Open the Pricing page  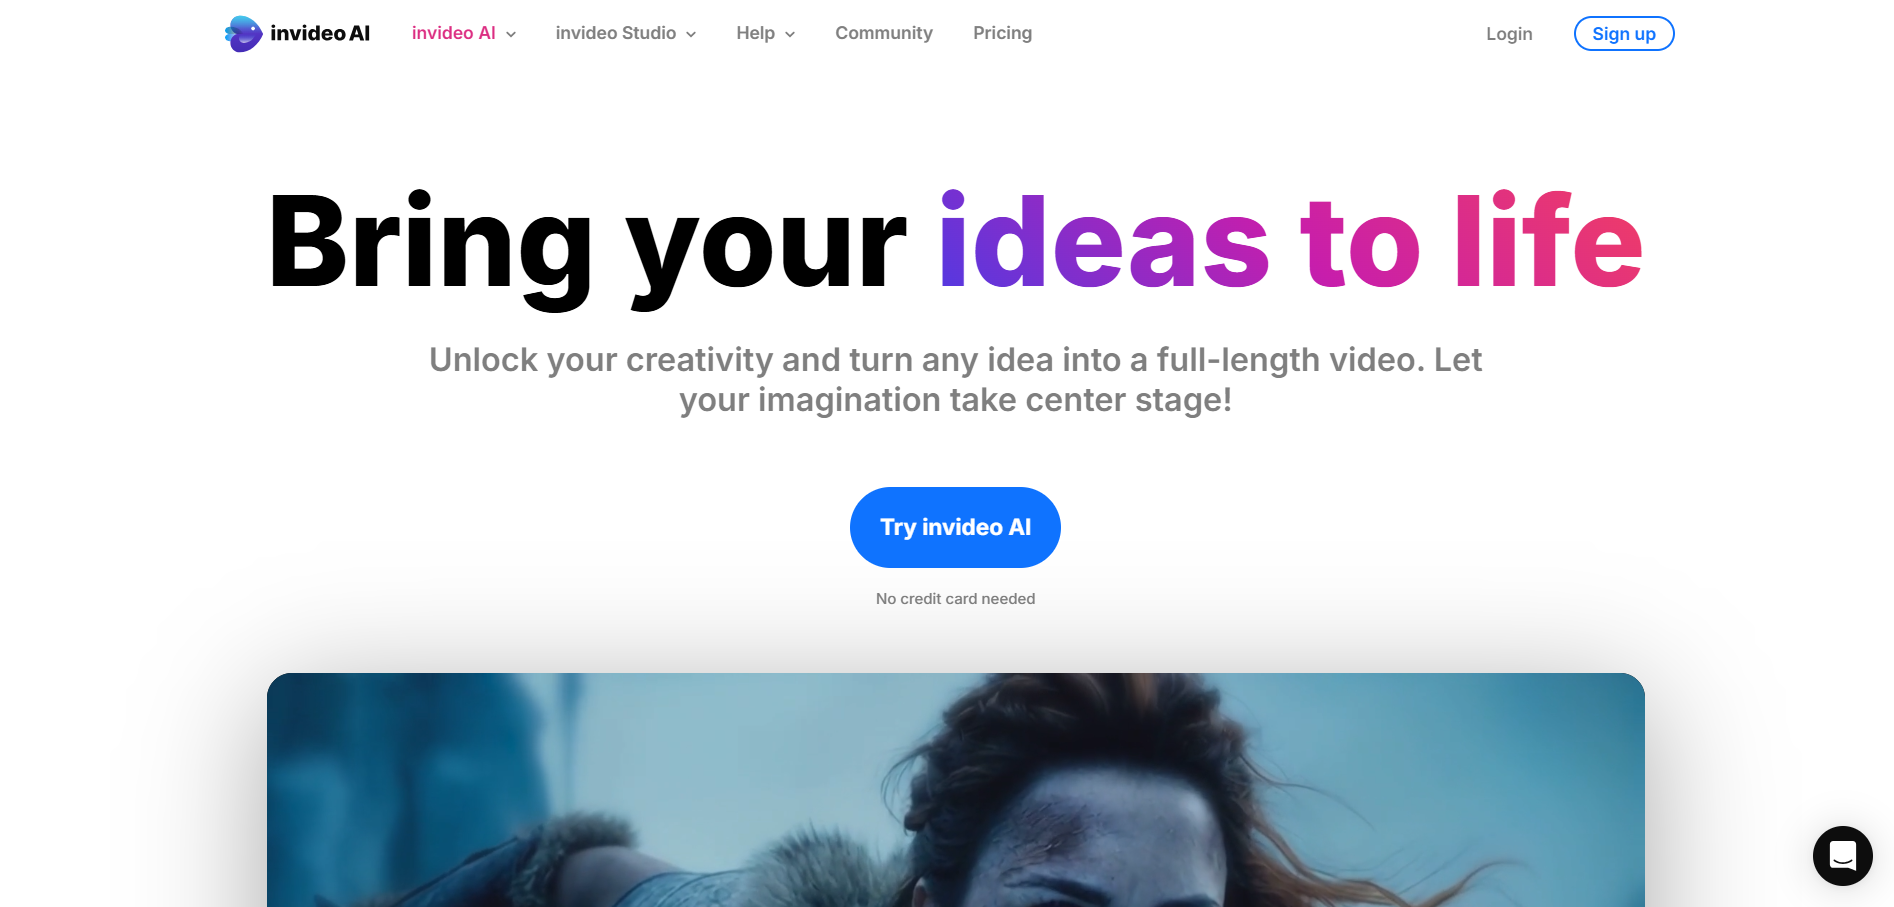coord(1002,33)
